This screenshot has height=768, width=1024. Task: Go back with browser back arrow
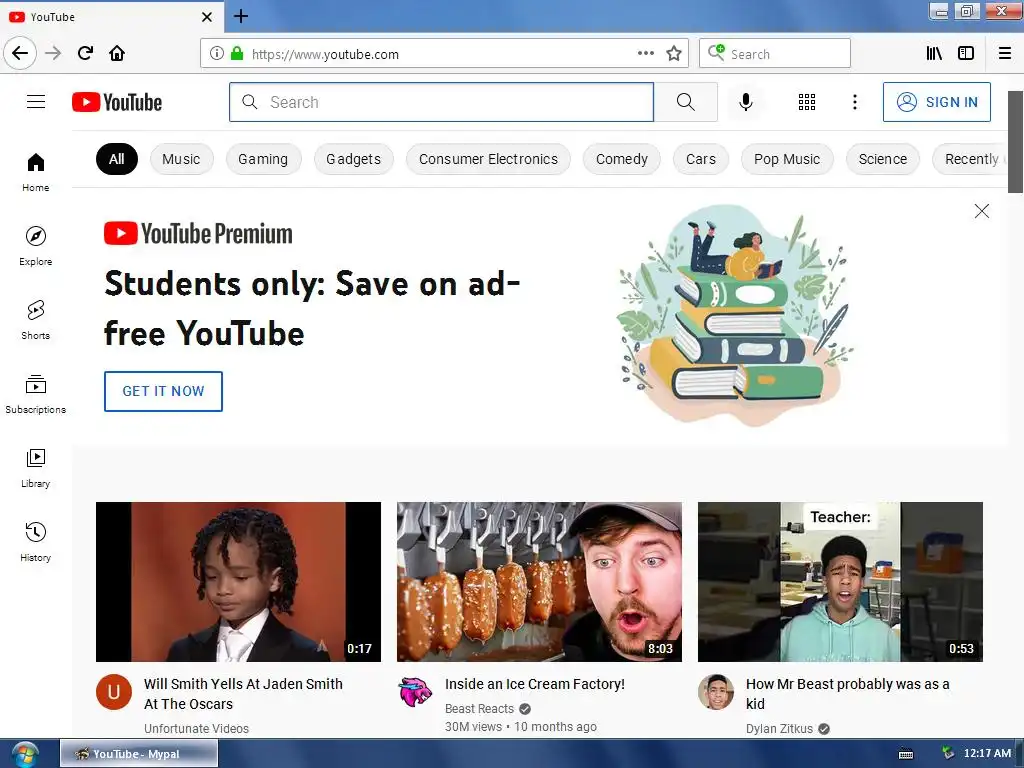(20, 53)
